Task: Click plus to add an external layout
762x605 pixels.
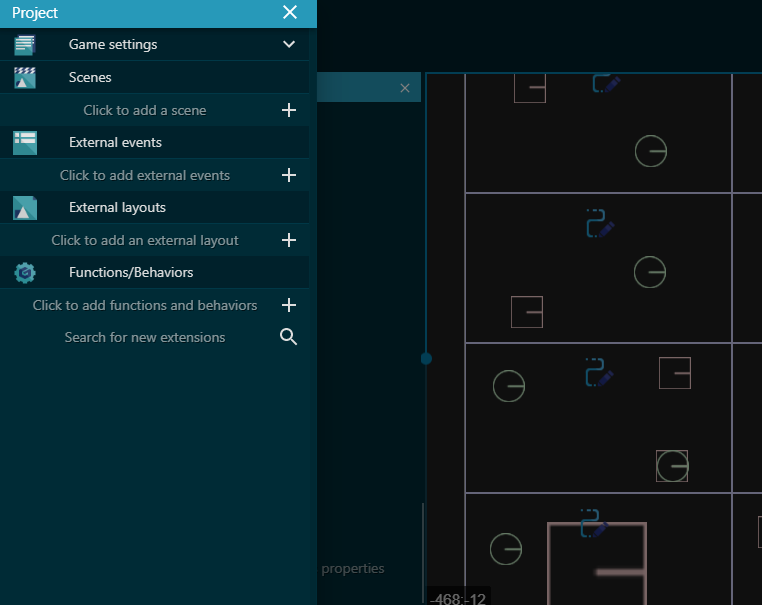Action: (x=289, y=240)
